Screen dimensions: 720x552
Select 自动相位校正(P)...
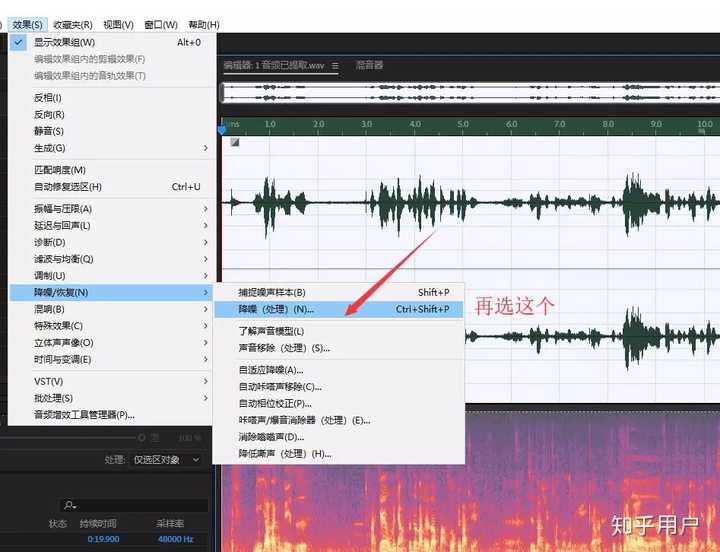click(x=339, y=404)
